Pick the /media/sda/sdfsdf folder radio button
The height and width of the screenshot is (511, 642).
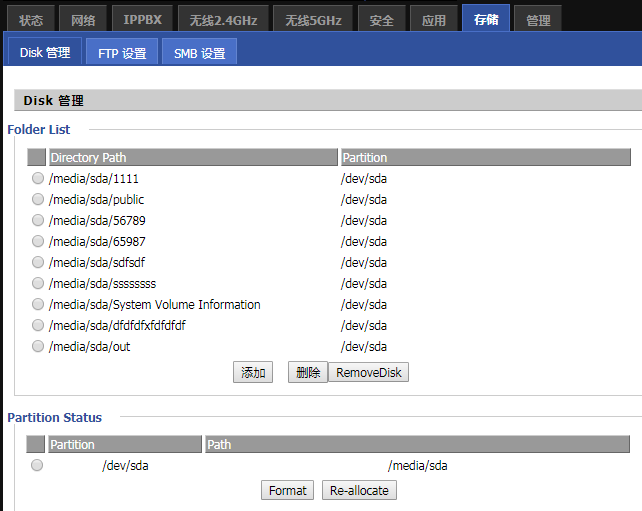click(x=38, y=262)
